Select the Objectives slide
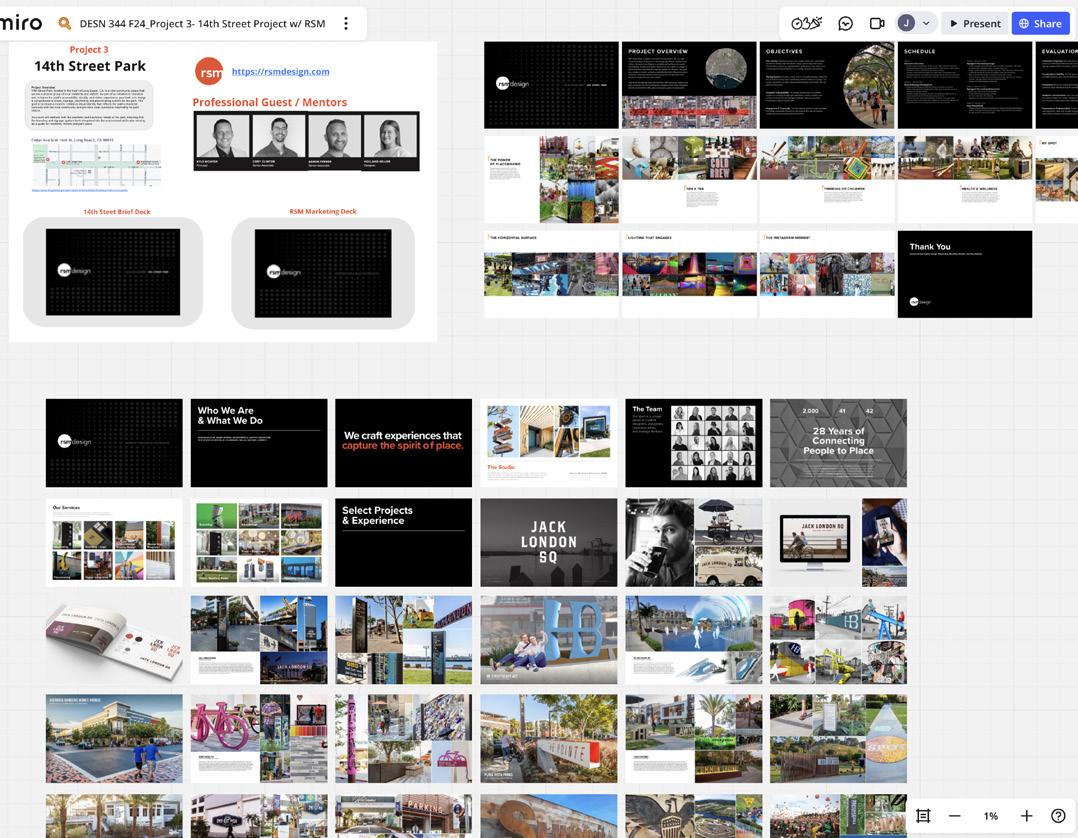The image size is (1078, 838). [x=827, y=85]
